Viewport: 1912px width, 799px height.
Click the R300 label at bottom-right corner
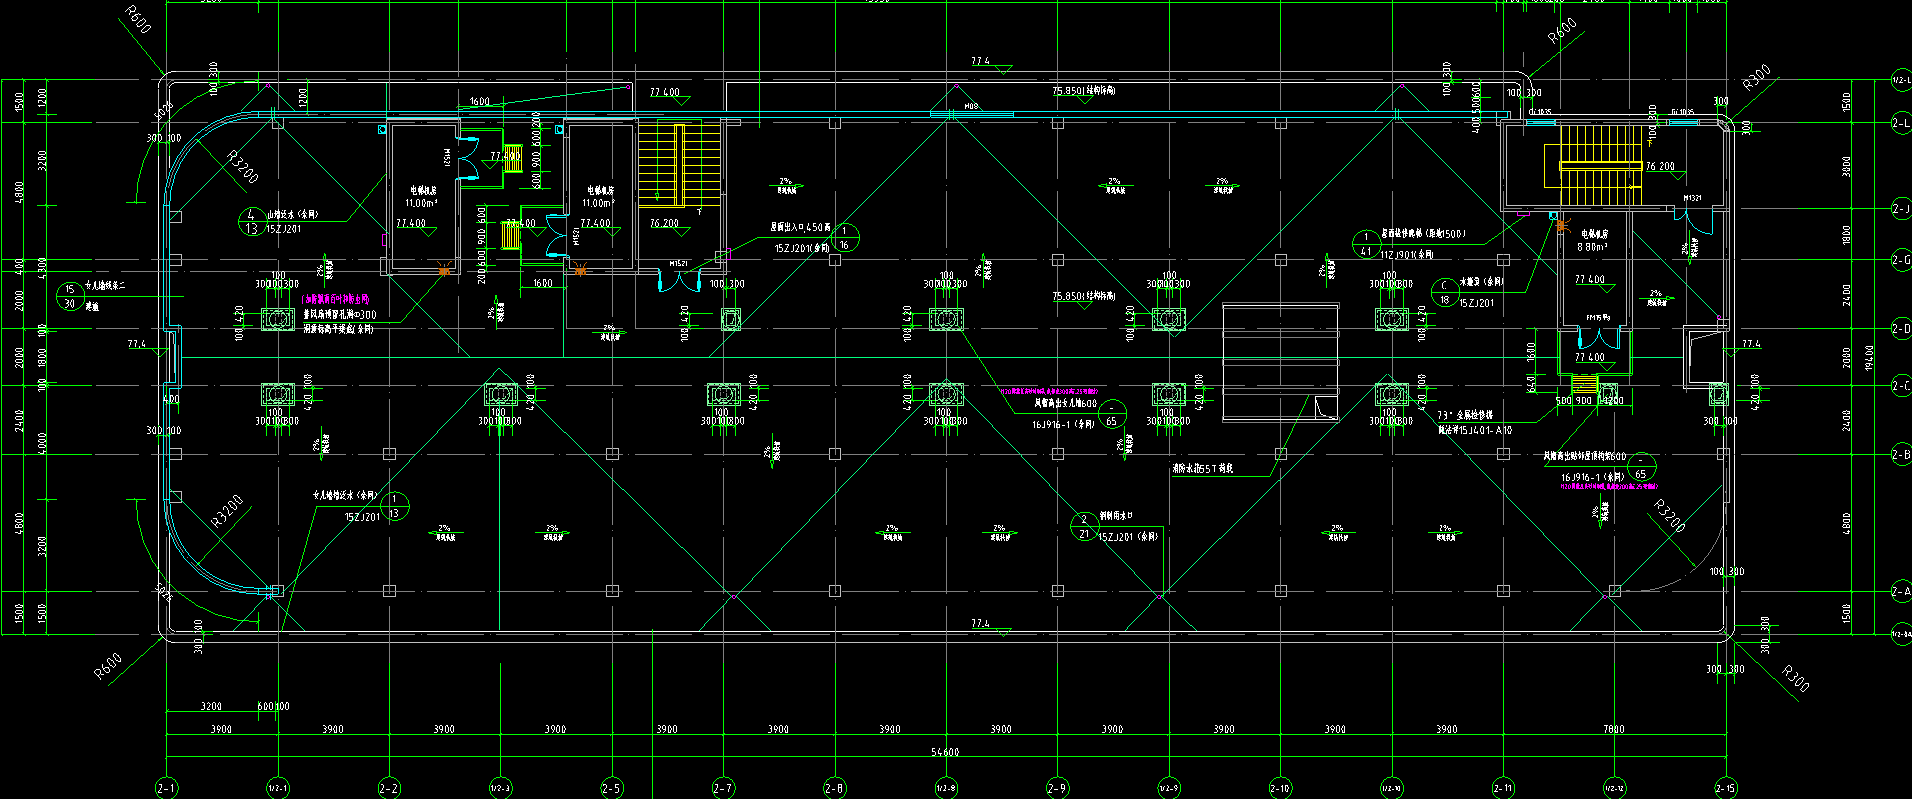1795,678
